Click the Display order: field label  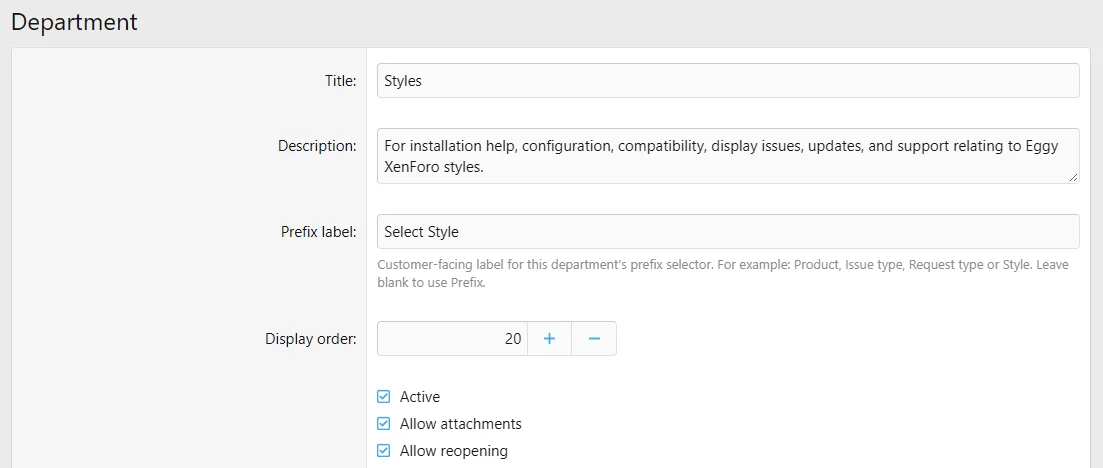(311, 339)
